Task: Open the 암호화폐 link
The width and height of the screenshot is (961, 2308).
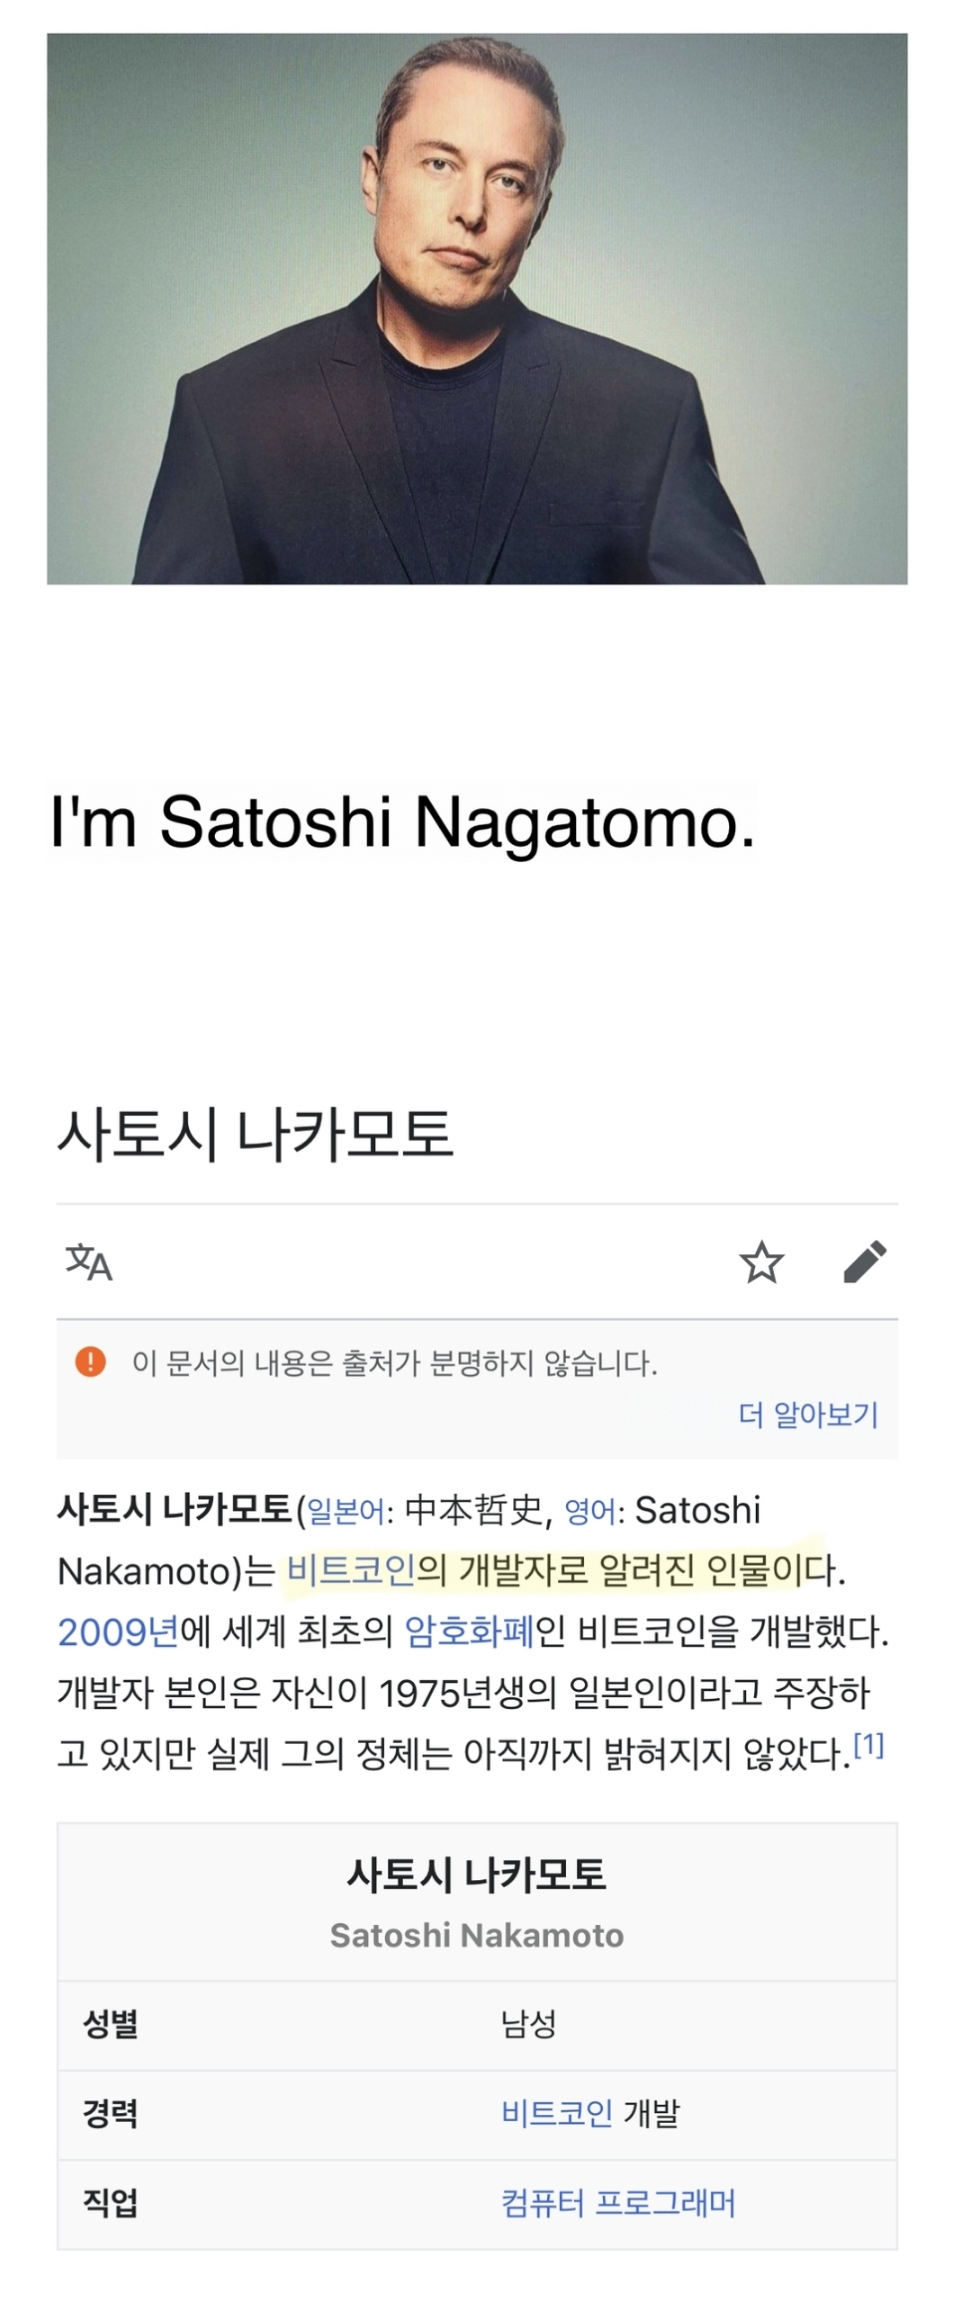Action: [x=469, y=1632]
